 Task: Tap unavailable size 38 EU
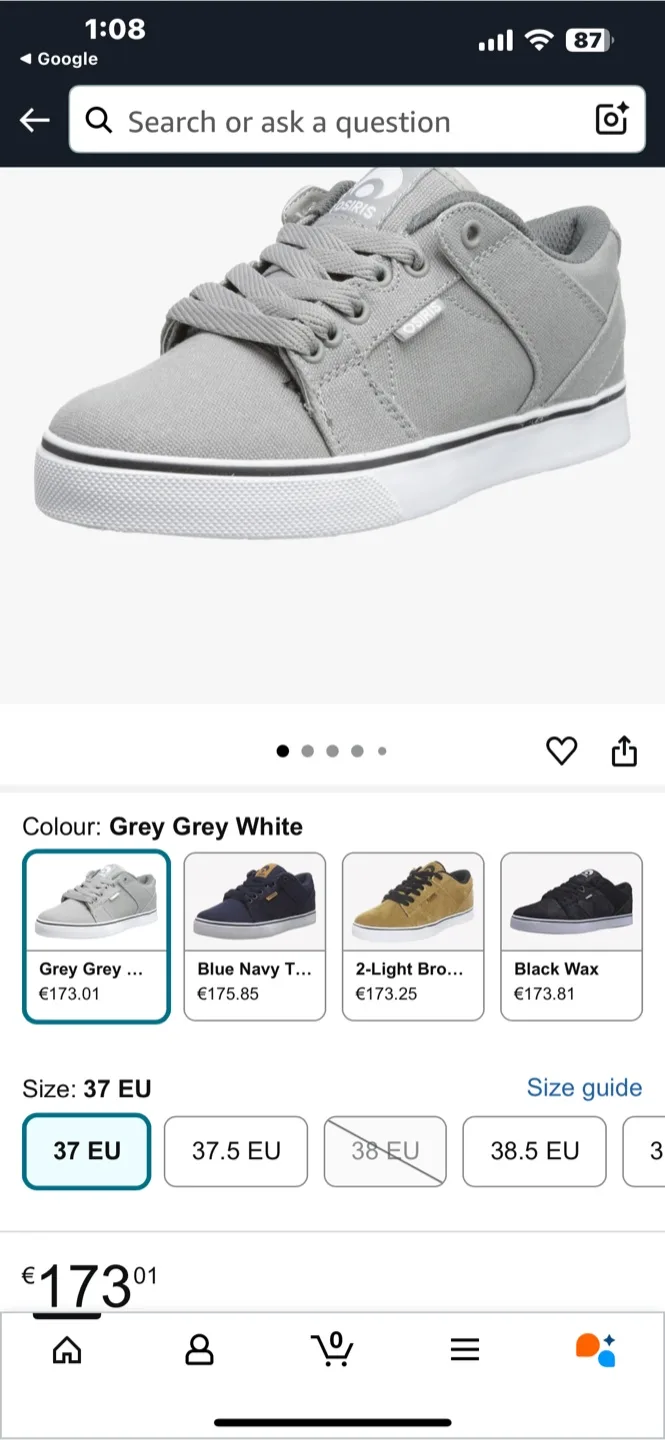click(x=385, y=1151)
